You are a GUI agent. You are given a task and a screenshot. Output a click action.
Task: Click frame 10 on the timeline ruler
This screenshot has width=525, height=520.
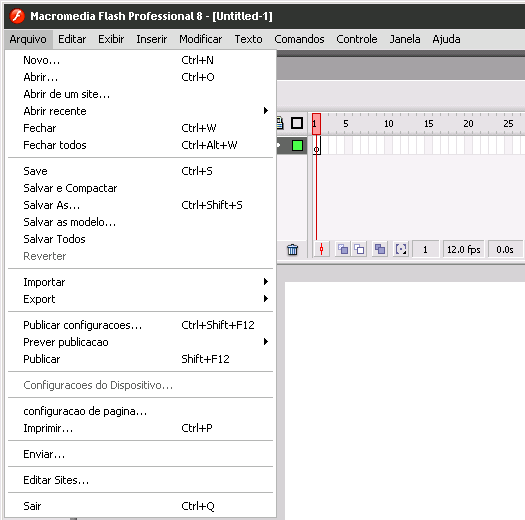388,124
